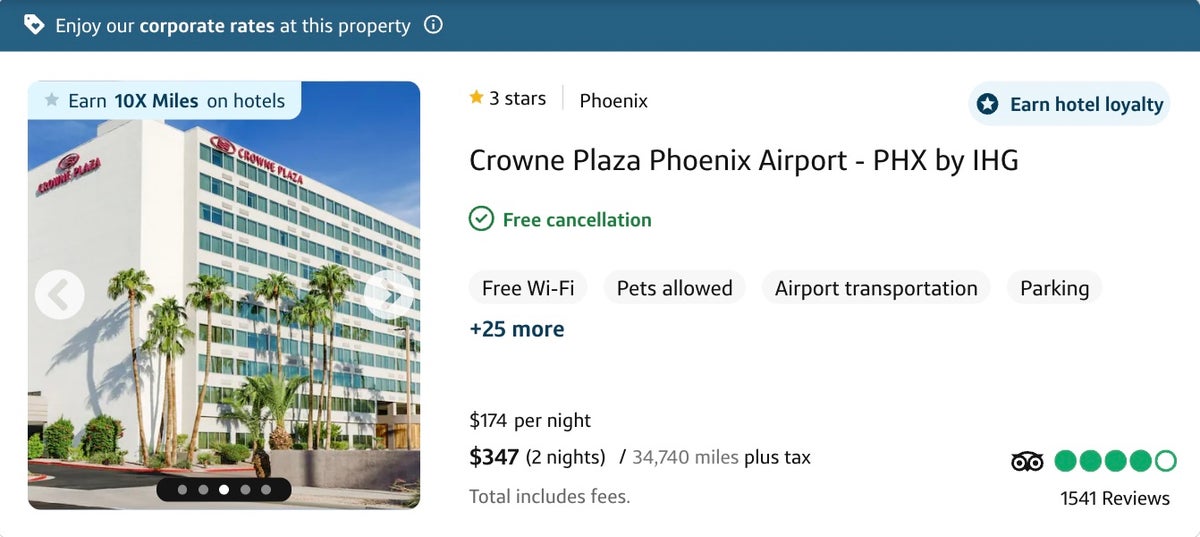The width and height of the screenshot is (1200, 537).
Task: Click the Tripadvisor green rating circles
Action: (x=1115, y=461)
